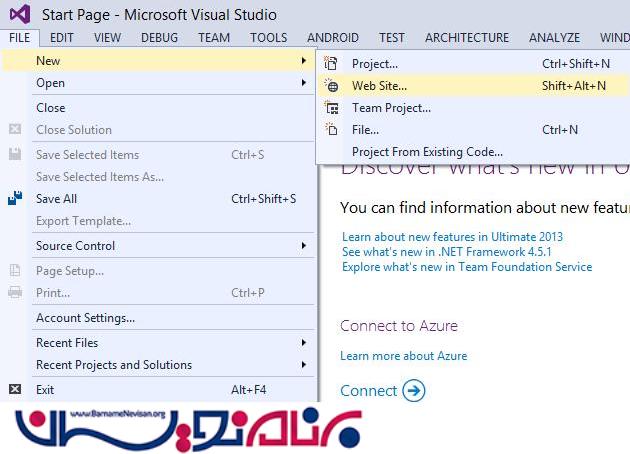Click the New File icon

tap(332, 130)
